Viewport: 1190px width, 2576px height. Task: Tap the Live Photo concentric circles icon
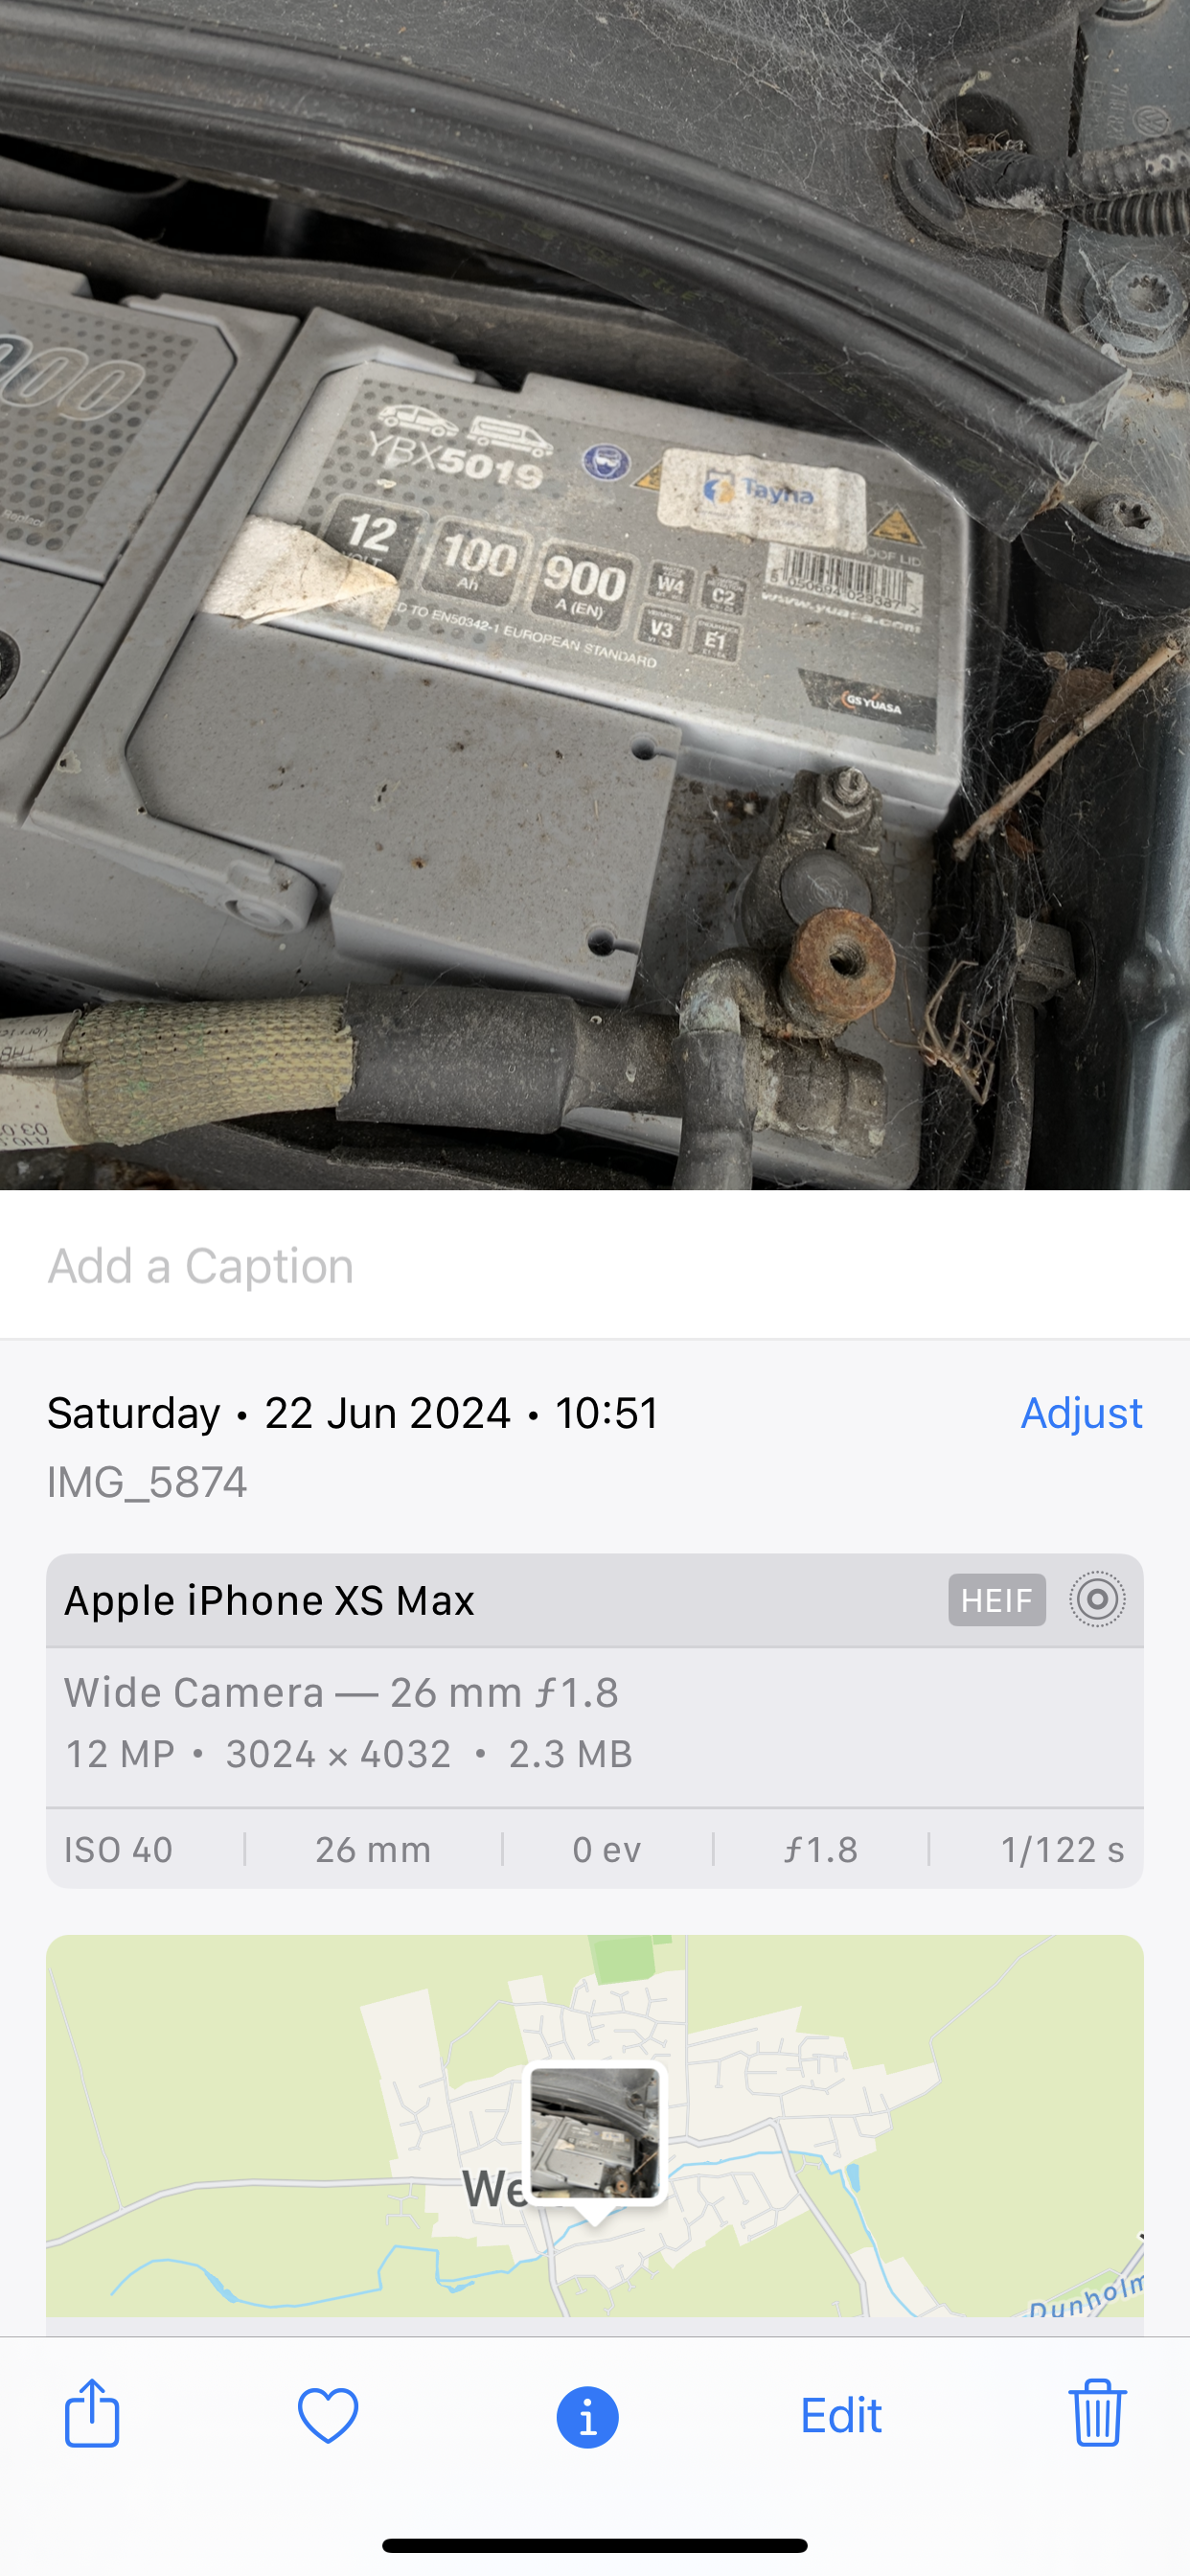coord(1097,1600)
